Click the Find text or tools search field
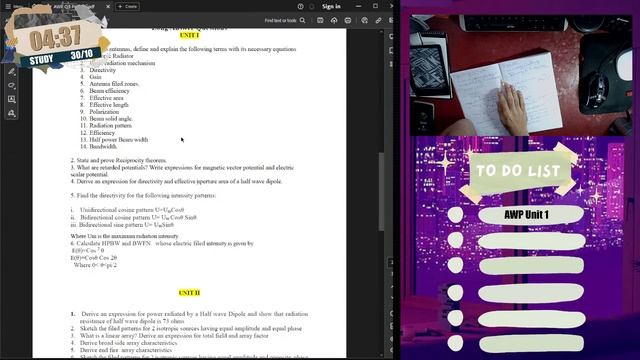Screen dimensions: 640x360 pos(280,20)
